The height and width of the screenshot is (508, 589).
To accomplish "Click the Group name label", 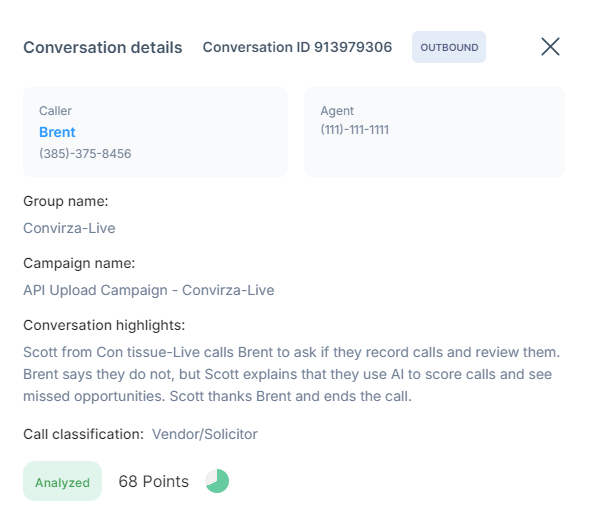I will (x=66, y=201).
